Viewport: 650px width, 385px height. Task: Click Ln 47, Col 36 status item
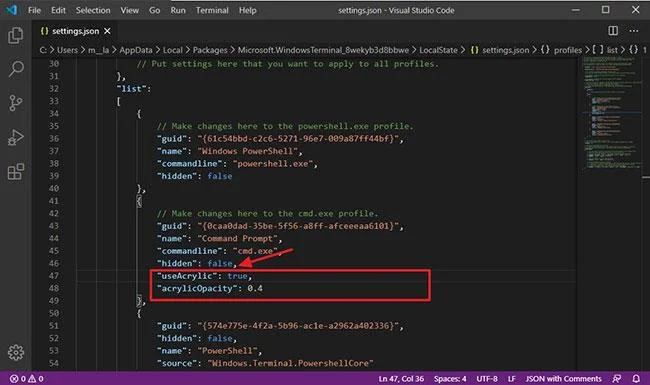click(x=401, y=379)
